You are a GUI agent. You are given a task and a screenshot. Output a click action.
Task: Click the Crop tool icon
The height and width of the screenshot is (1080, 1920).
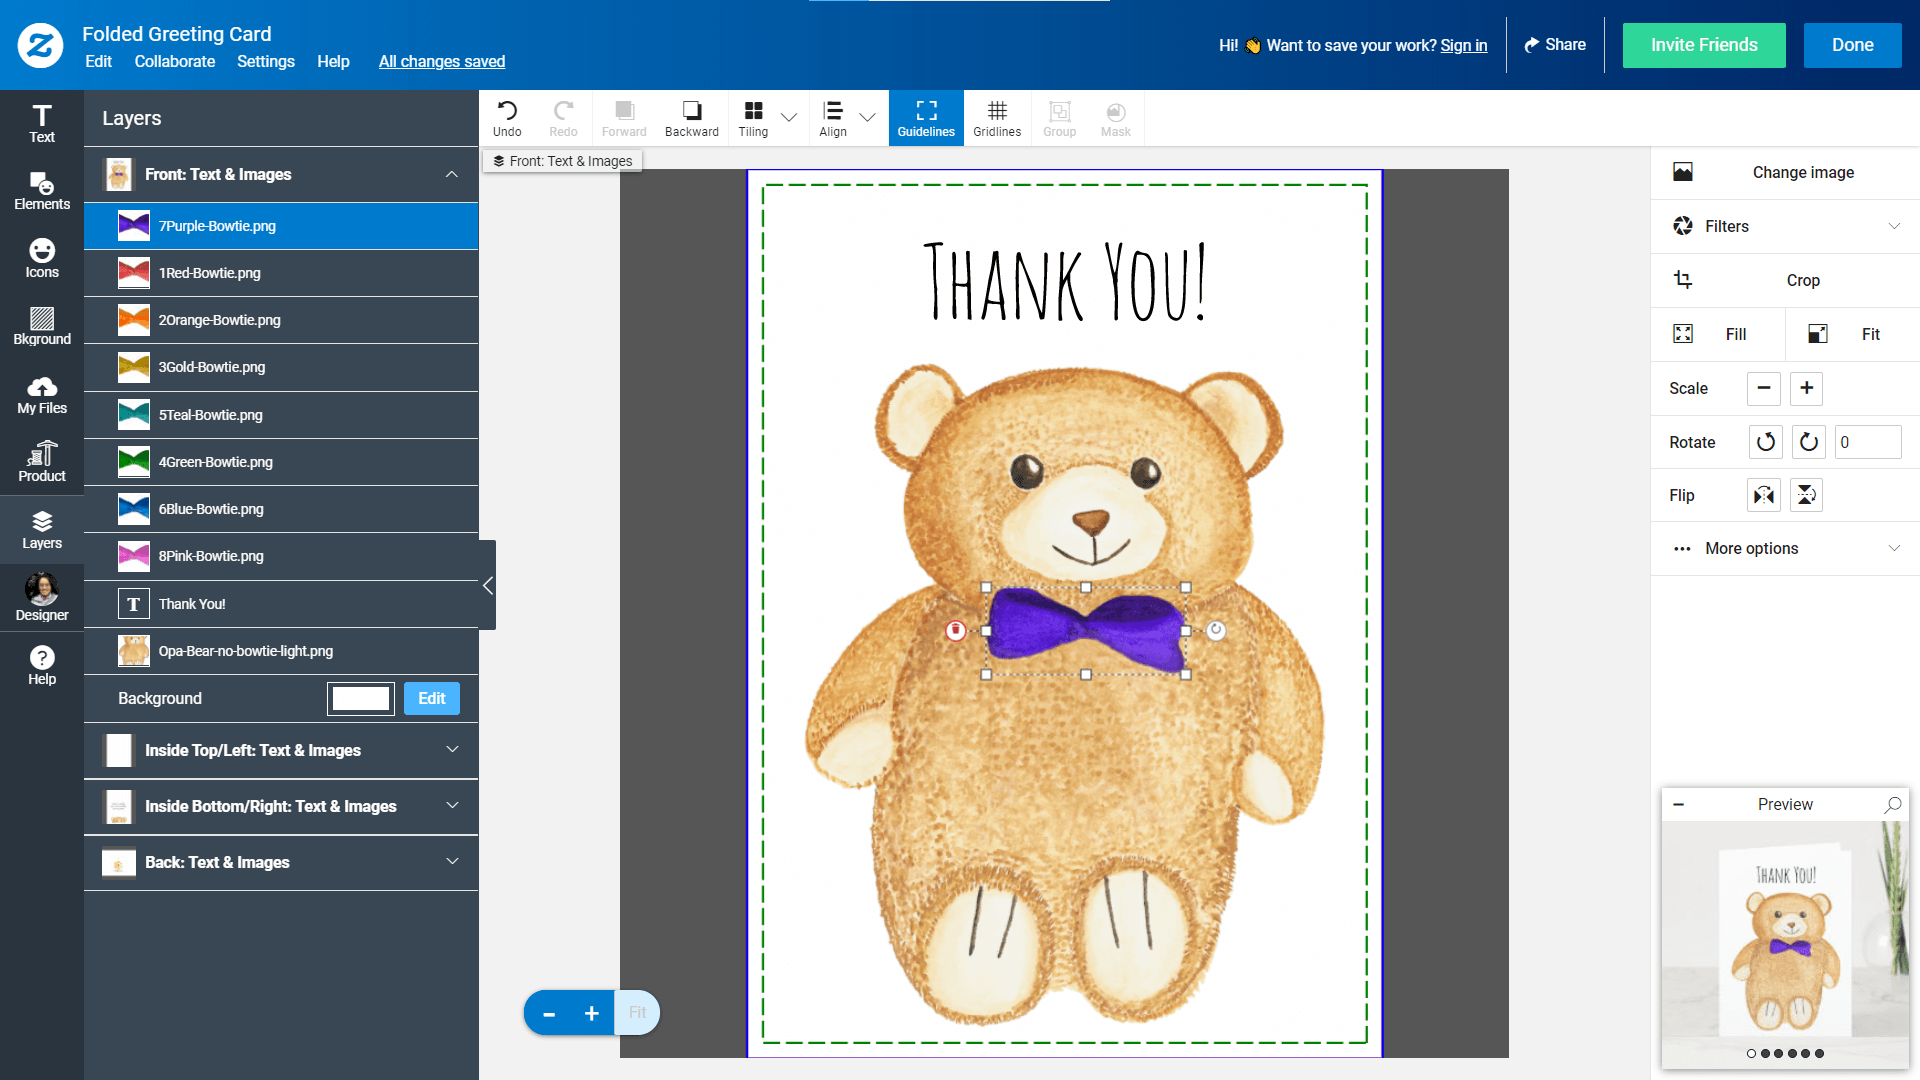[x=1683, y=280]
